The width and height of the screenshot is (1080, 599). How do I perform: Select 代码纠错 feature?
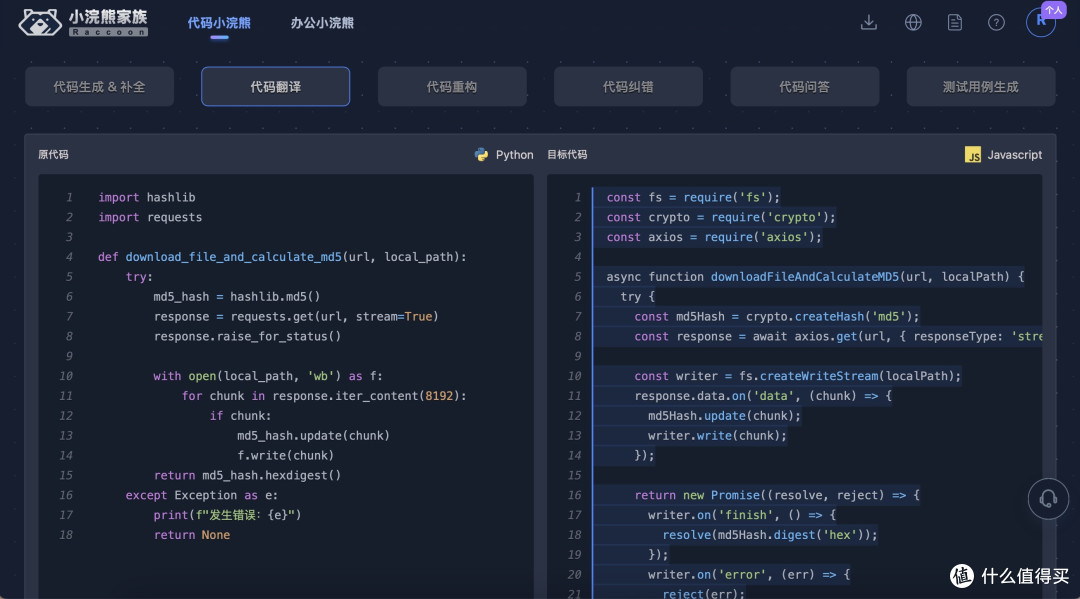click(628, 87)
